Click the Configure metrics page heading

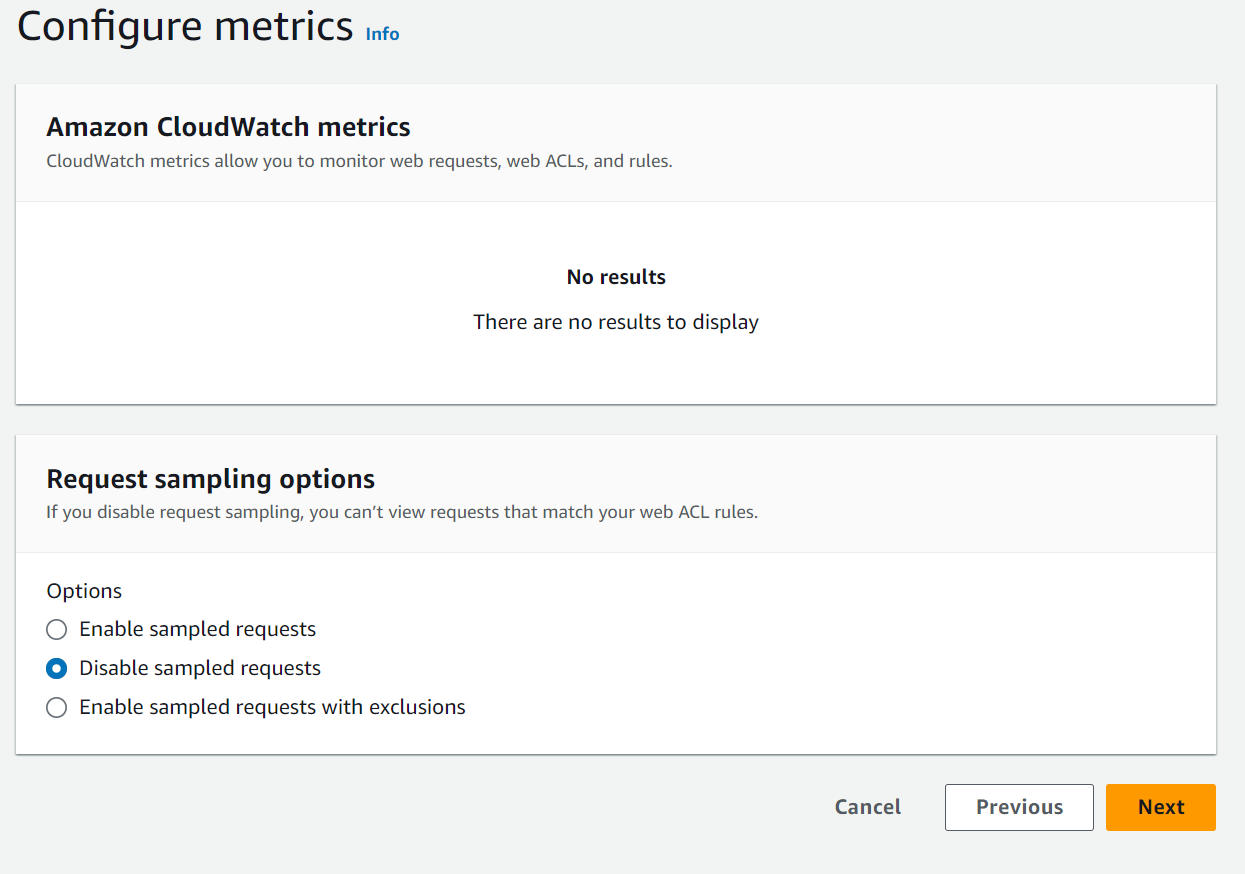coord(185,26)
